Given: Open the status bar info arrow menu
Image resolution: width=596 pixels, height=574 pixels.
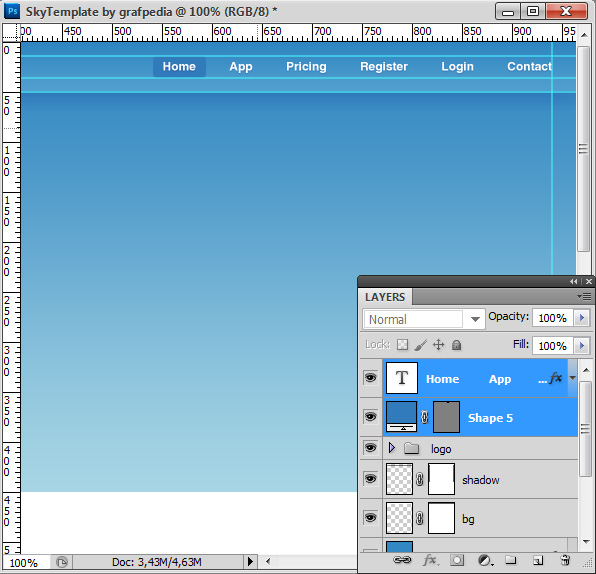Looking at the screenshot, I should pos(250,561).
